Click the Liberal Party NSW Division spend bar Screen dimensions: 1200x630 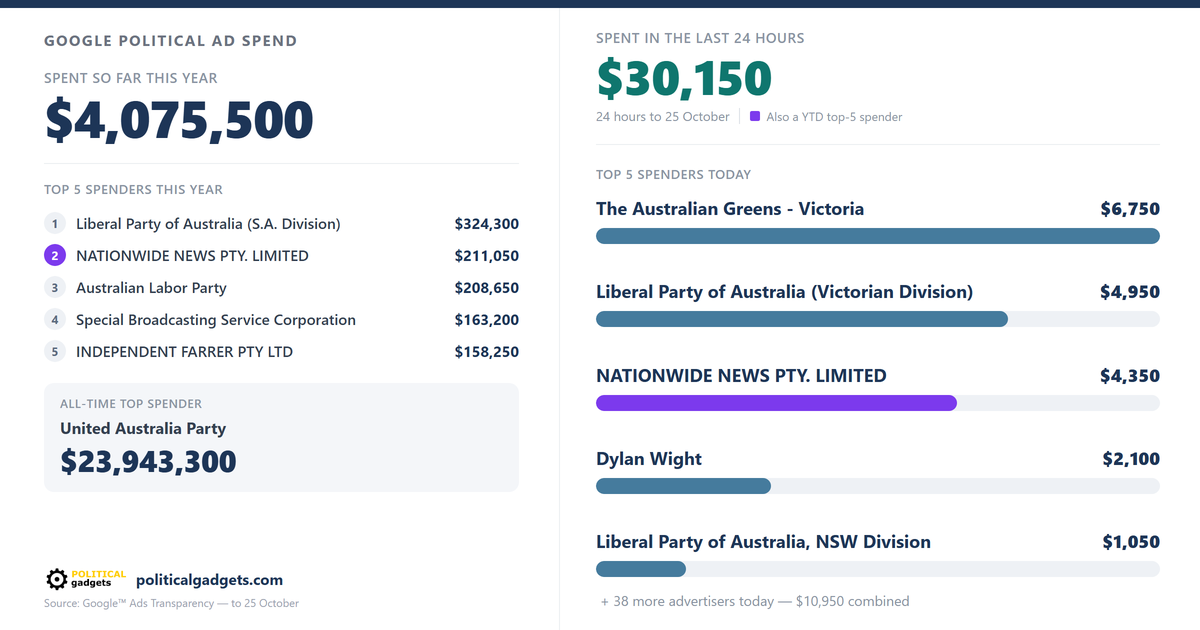(878, 569)
